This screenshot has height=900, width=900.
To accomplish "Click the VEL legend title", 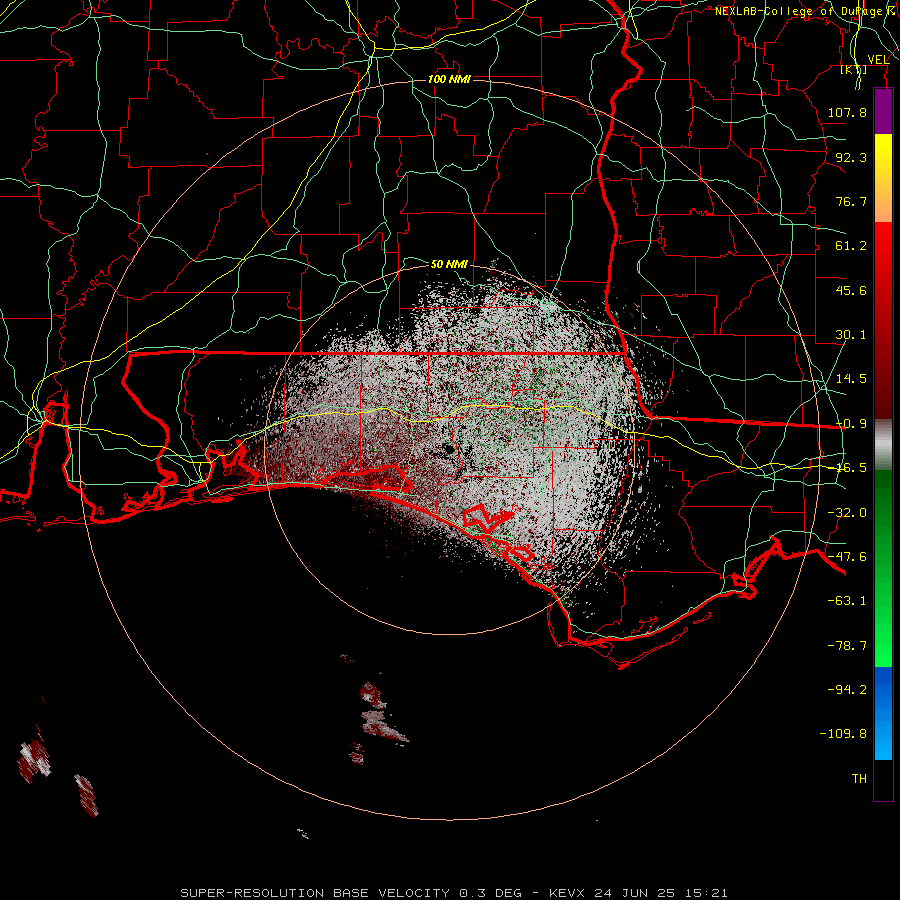I will coord(878,60).
